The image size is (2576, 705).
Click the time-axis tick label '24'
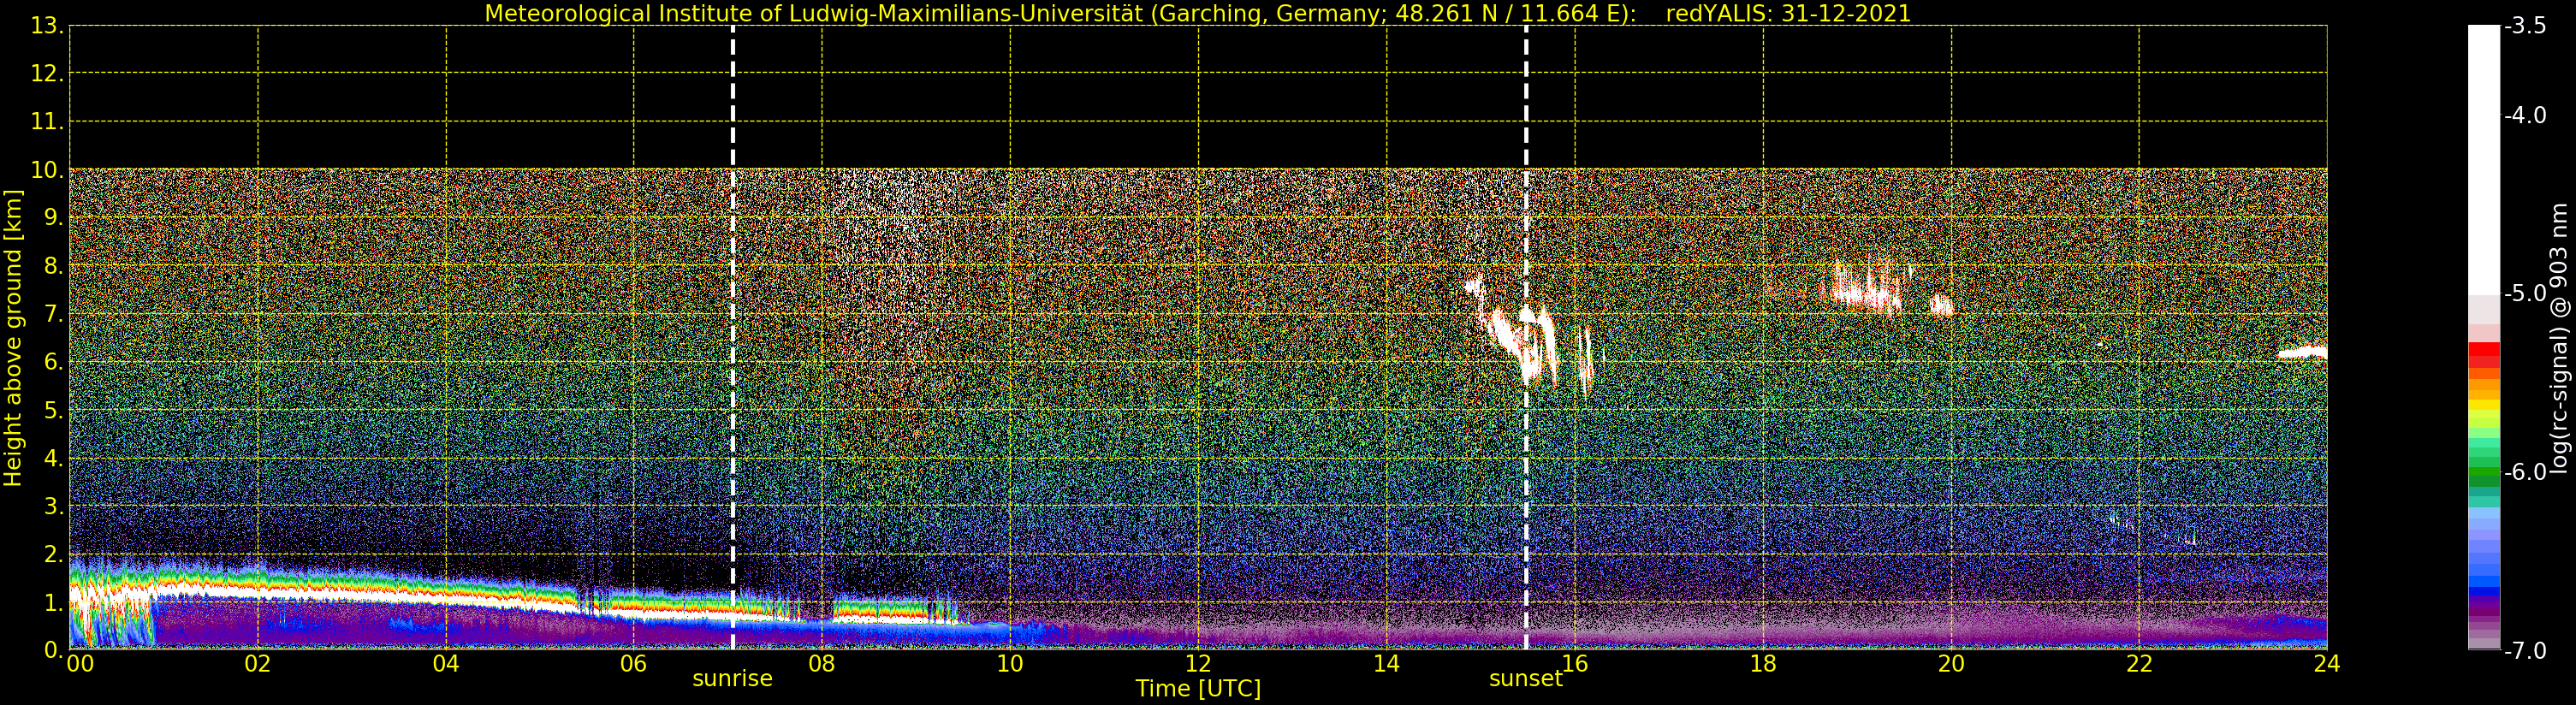point(2327,664)
